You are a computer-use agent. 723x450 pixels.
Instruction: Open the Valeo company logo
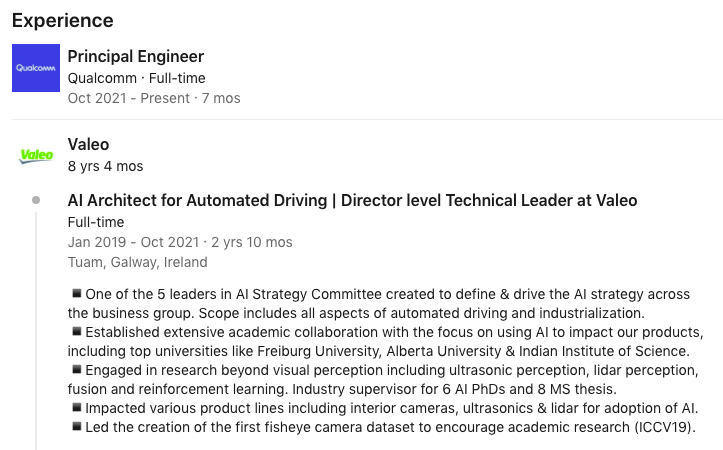pos(36,155)
